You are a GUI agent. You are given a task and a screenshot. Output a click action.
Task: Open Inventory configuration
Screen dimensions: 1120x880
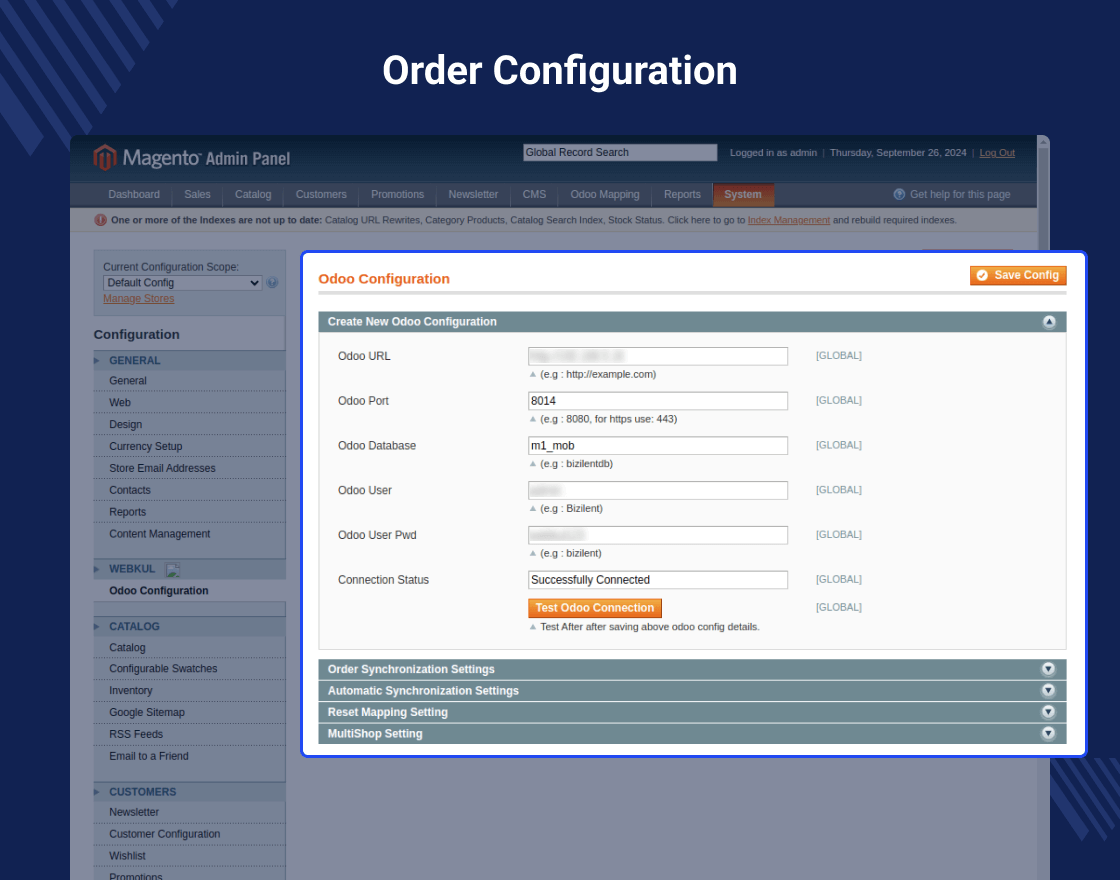tap(131, 691)
